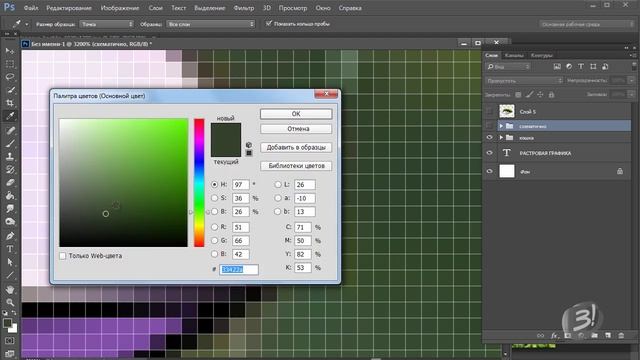The height and width of the screenshot is (360, 640).
Task: Confirm color with the OK button
Action: pyautogui.click(x=296, y=114)
